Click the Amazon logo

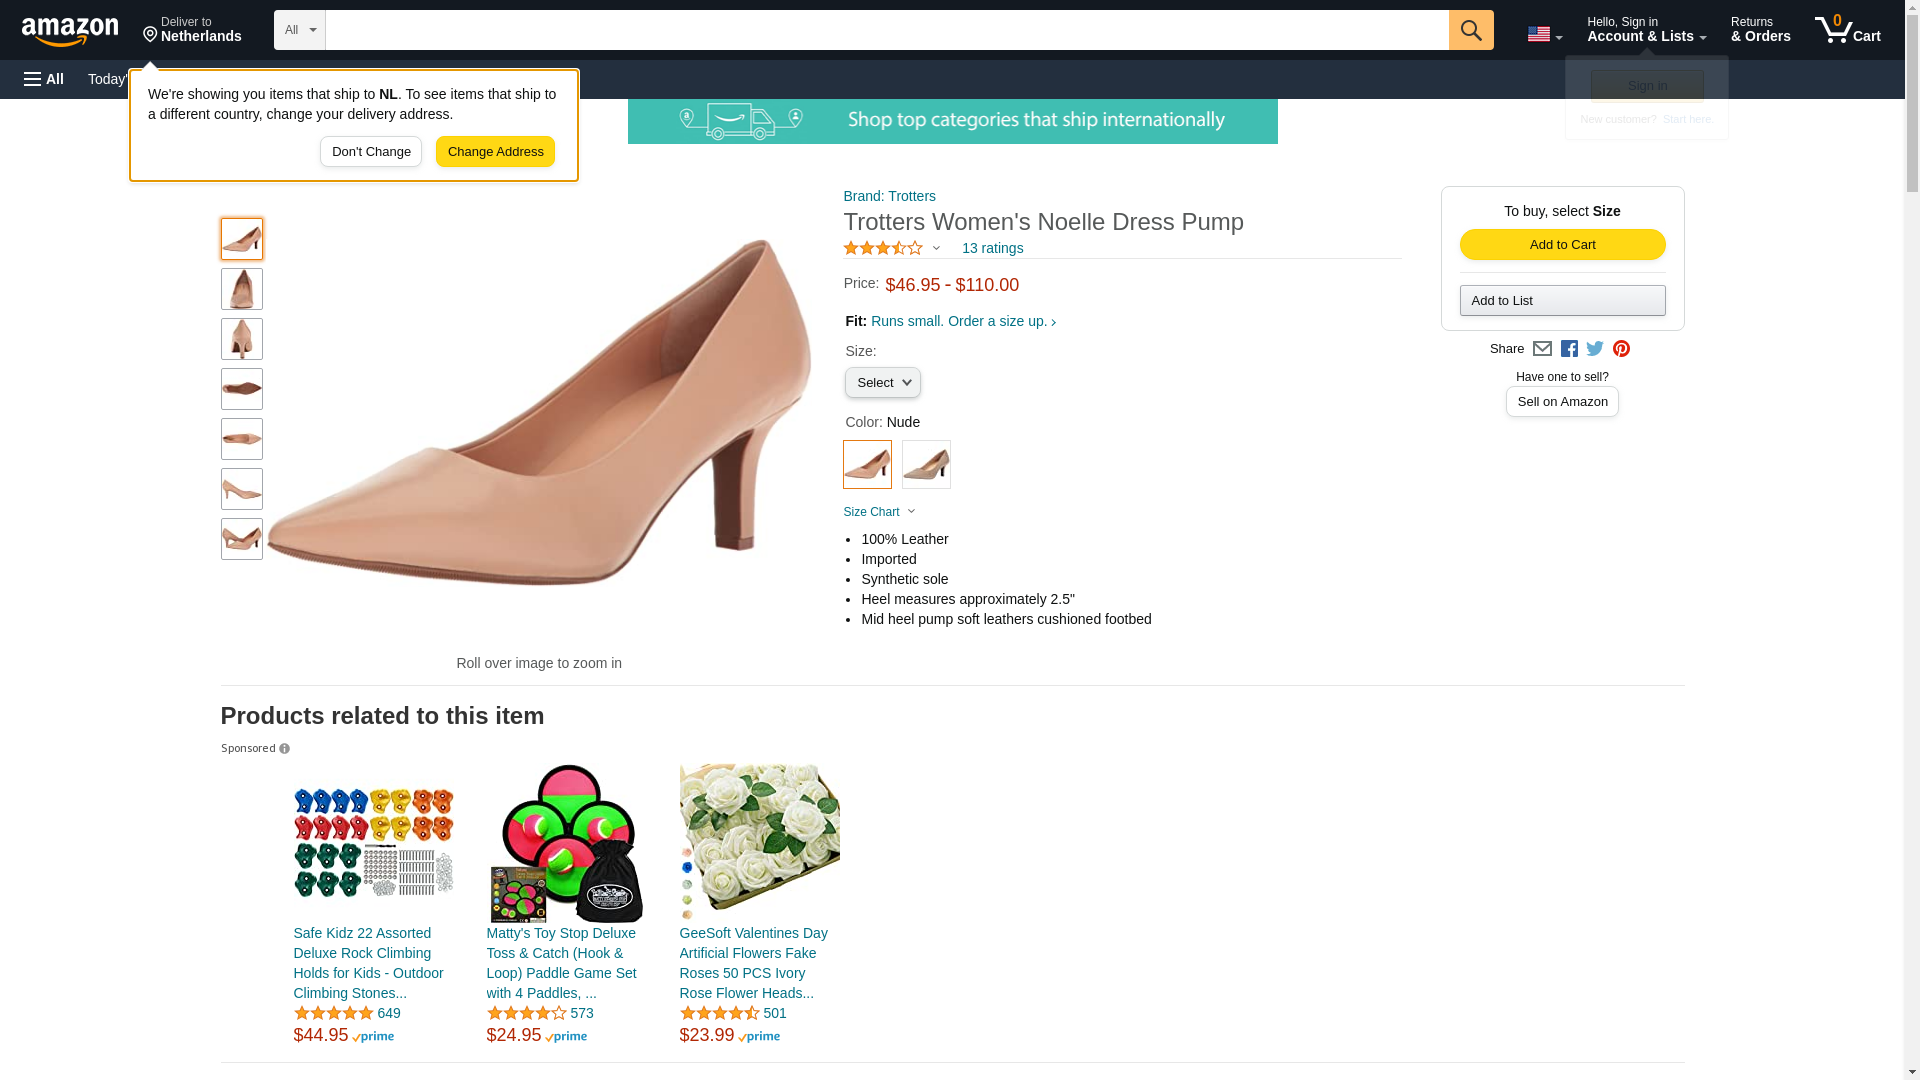pos(70,31)
